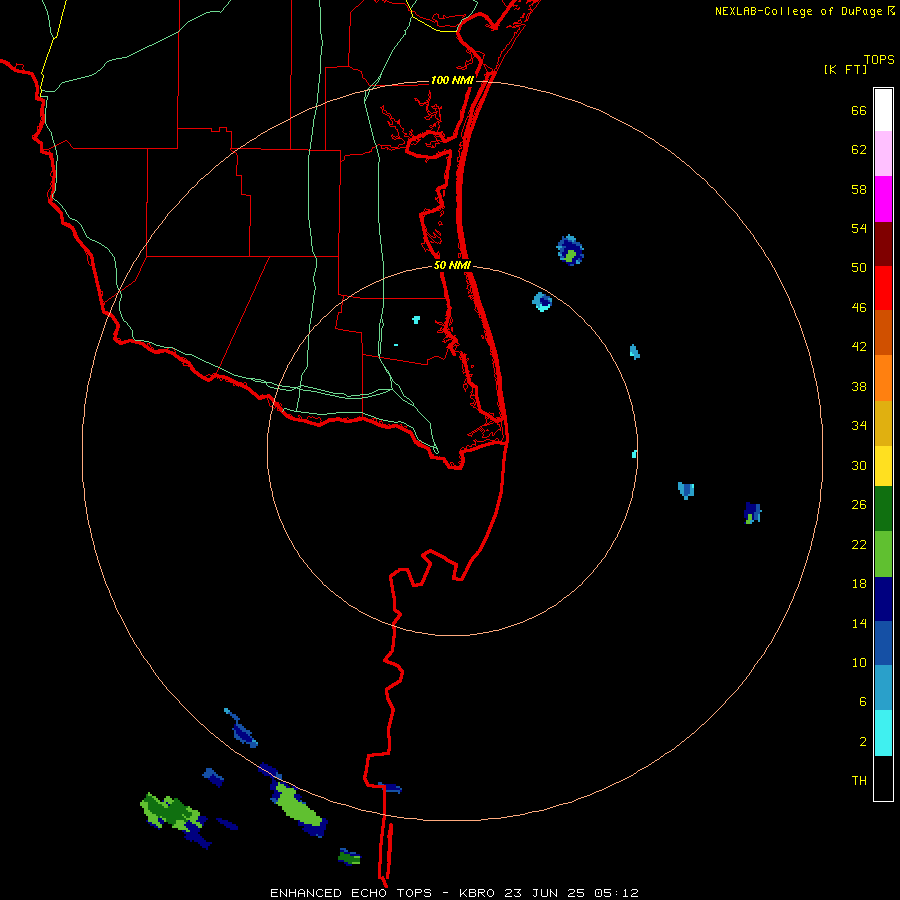
Task: Click the '46' legend value
Action: tap(859, 308)
